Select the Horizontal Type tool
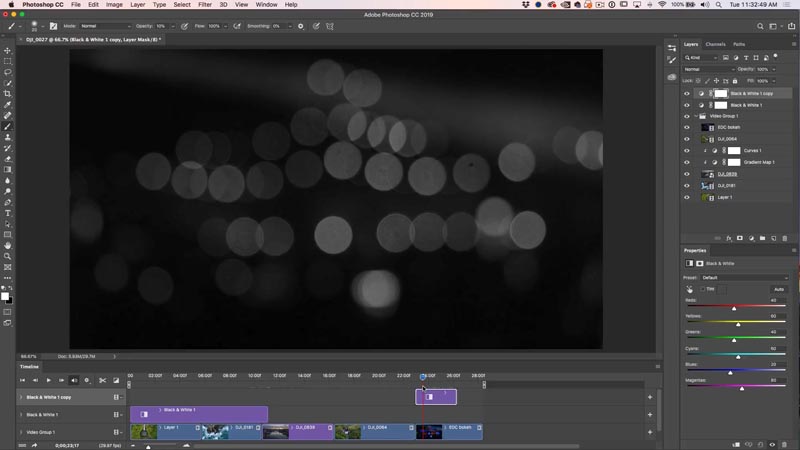 click(x=8, y=213)
